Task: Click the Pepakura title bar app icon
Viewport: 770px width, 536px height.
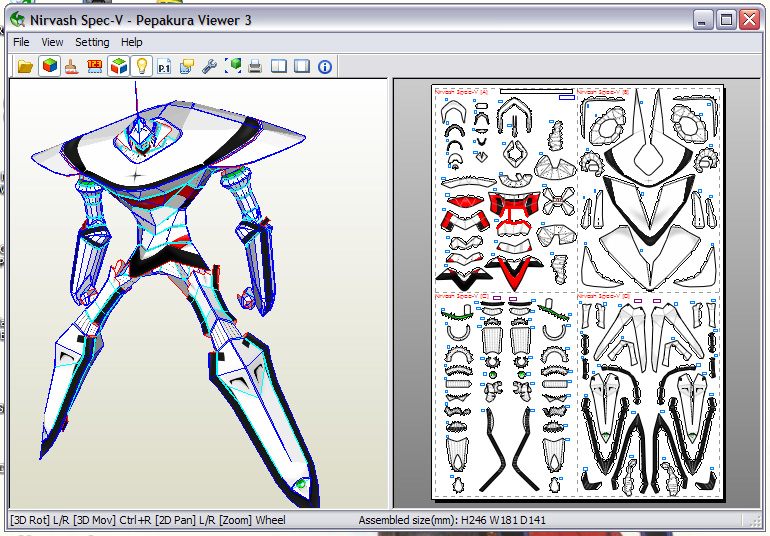Action: pos(18,20)
